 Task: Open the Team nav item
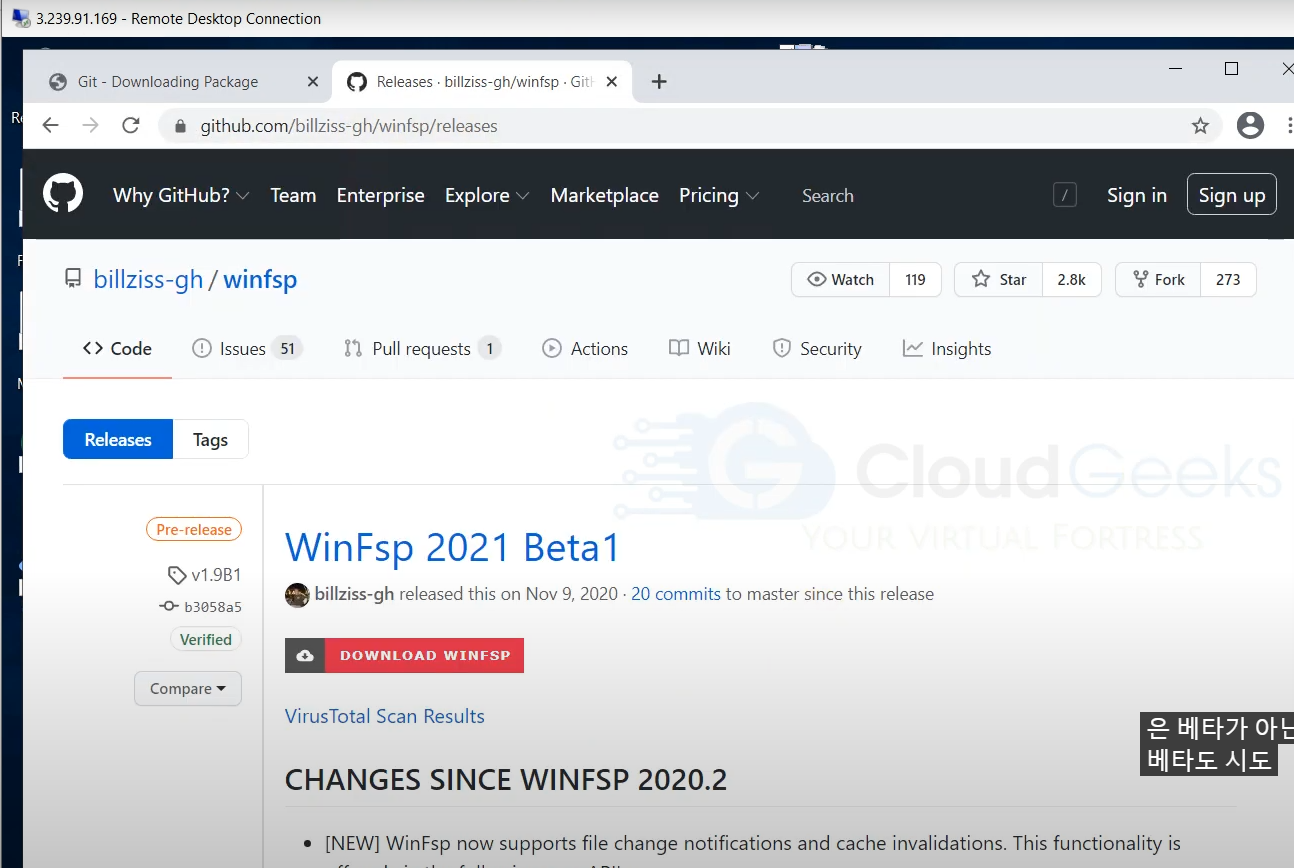(293, 196)
